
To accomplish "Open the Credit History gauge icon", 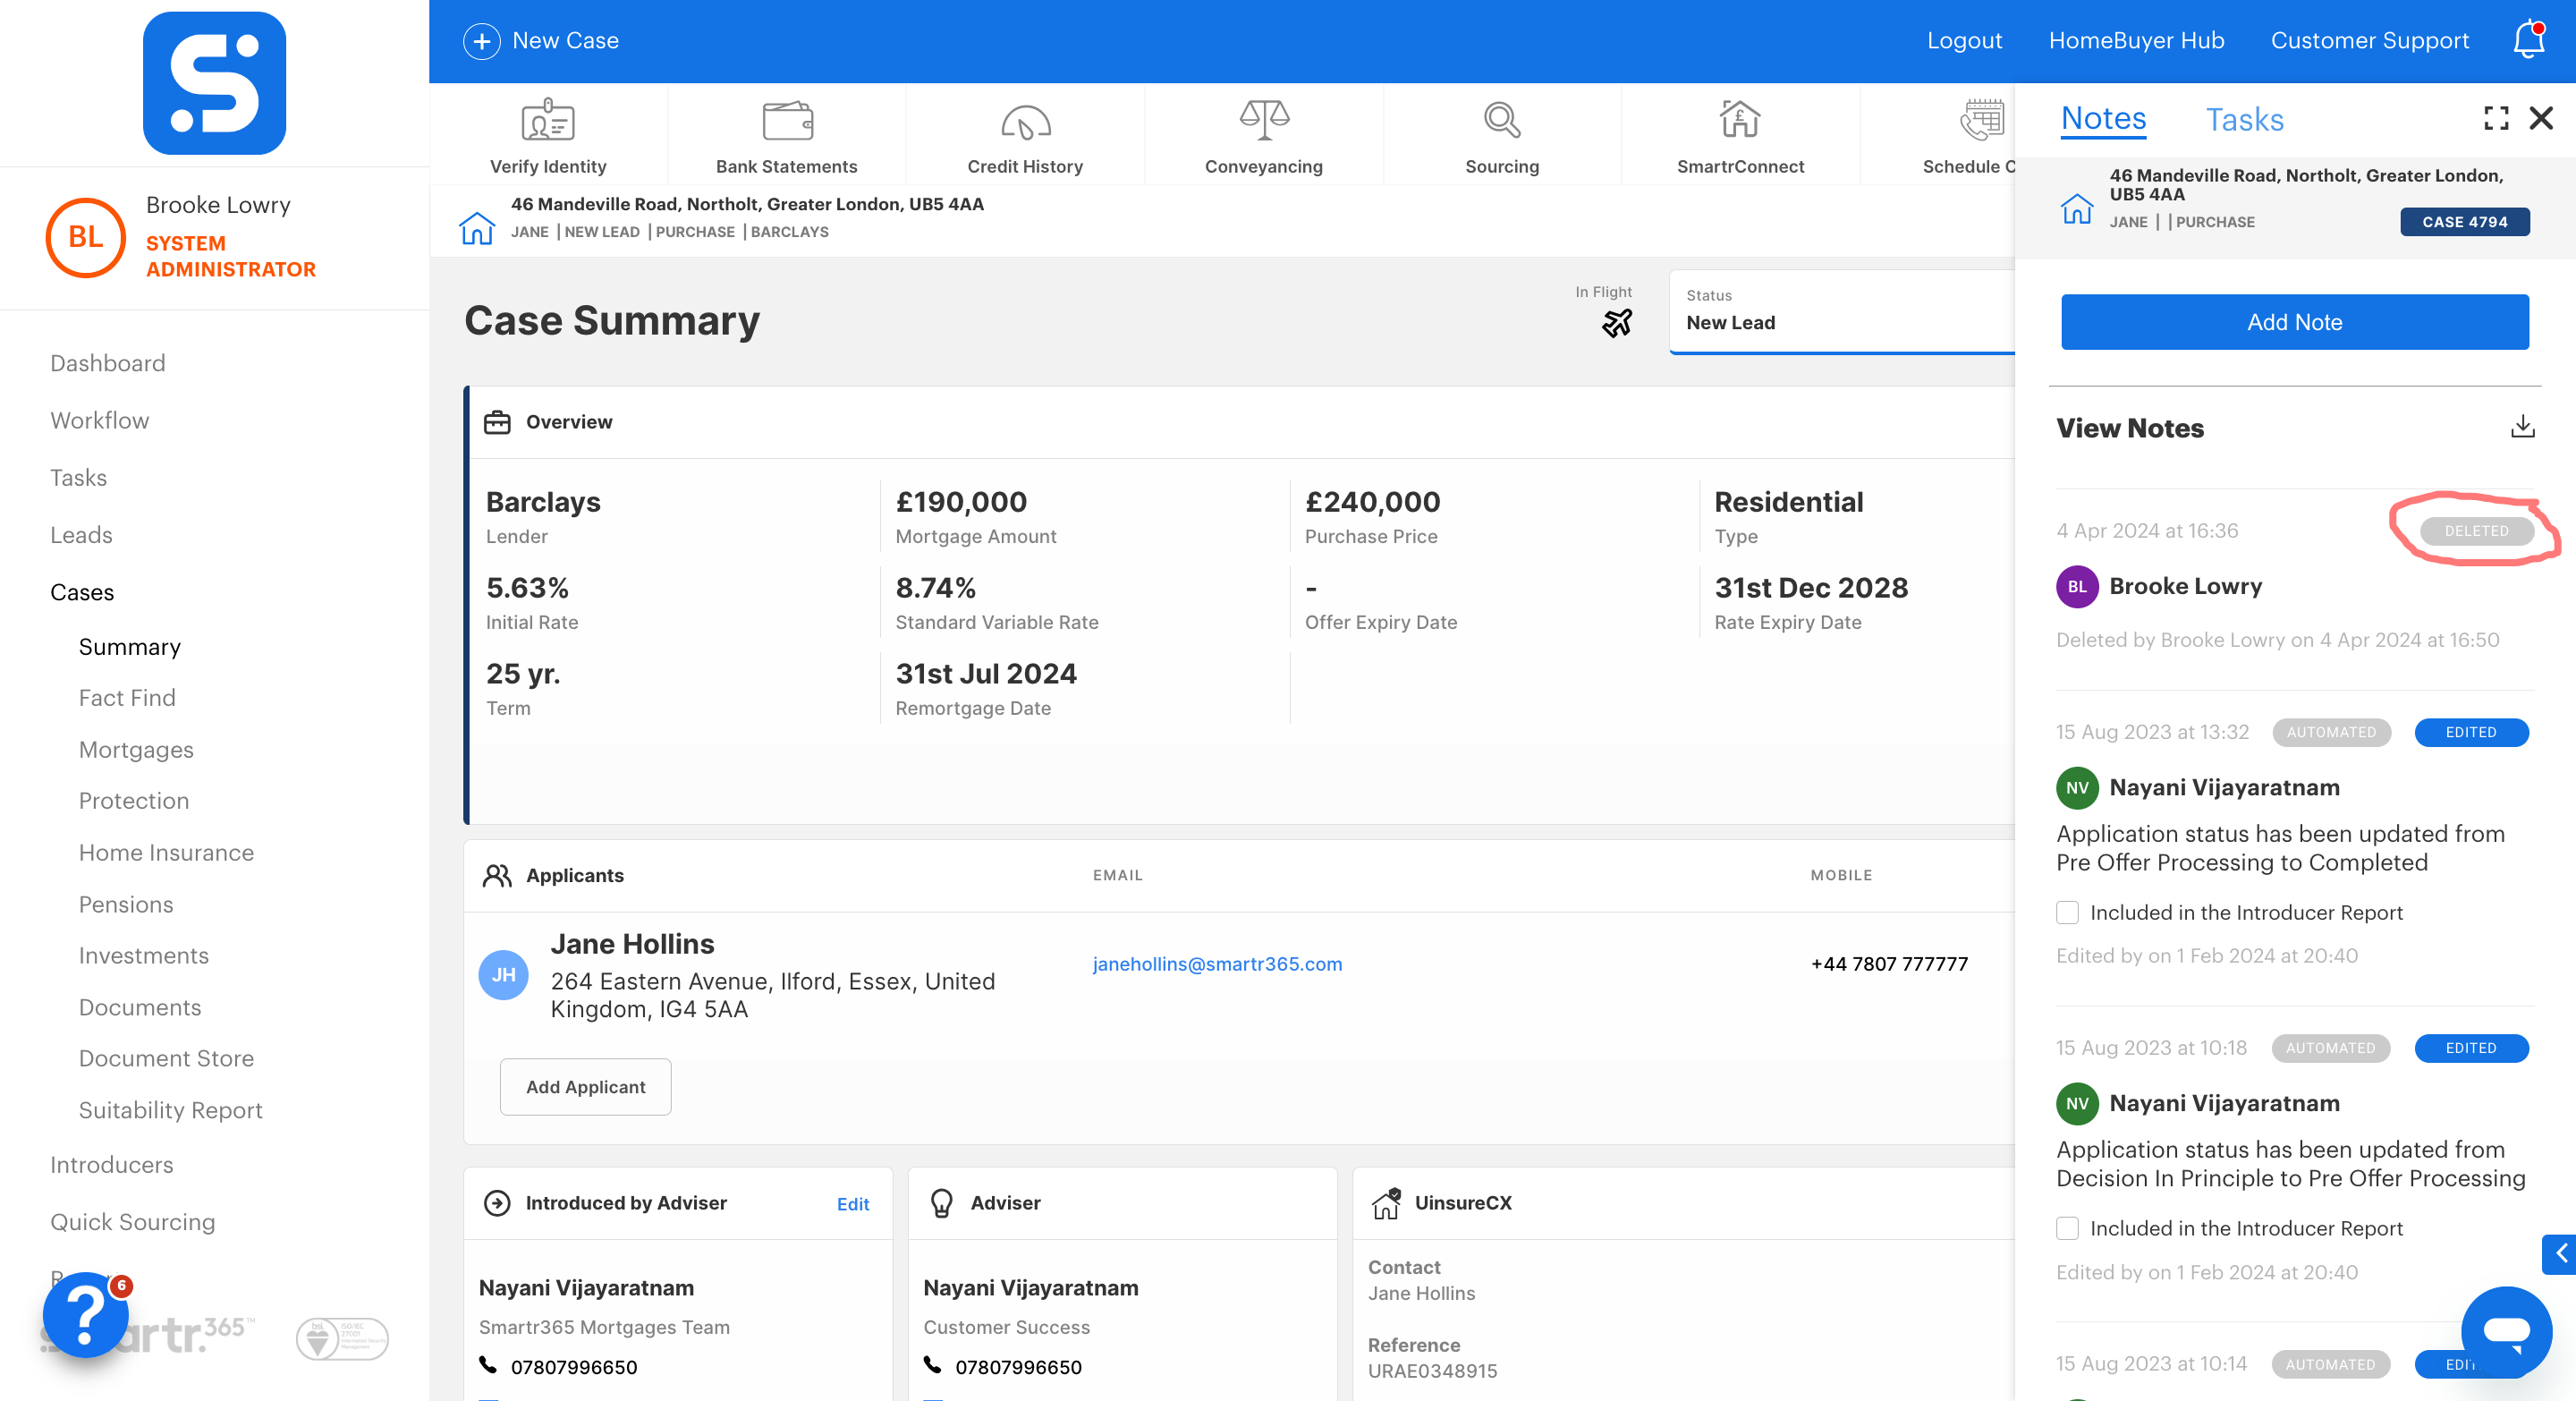I will click(x=1025, y=122).
